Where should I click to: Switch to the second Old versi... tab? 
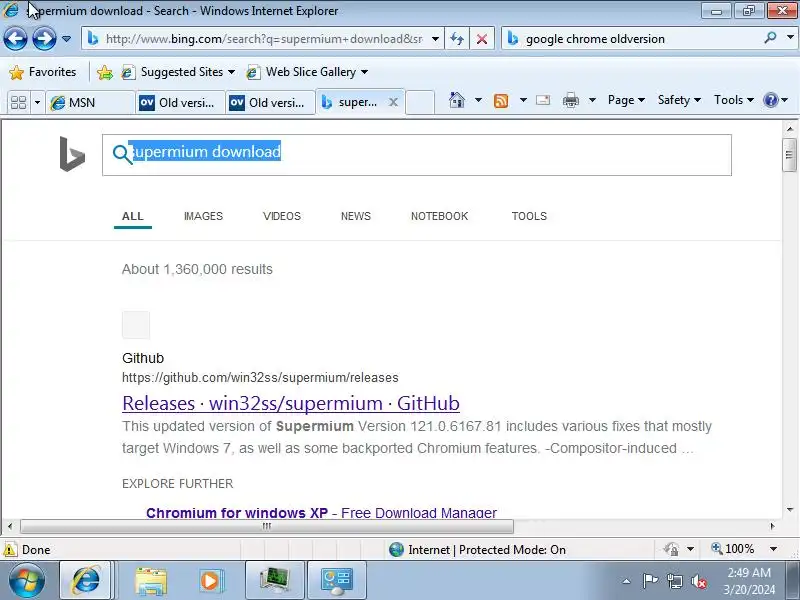[270, 103]
